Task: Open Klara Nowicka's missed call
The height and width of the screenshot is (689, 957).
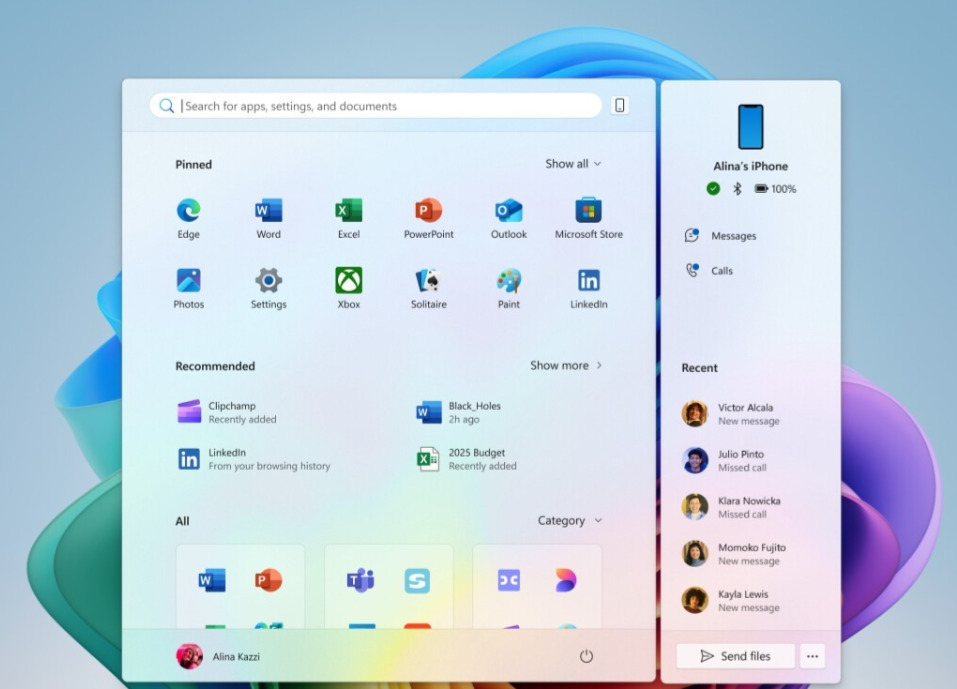Action: point(731,507)
